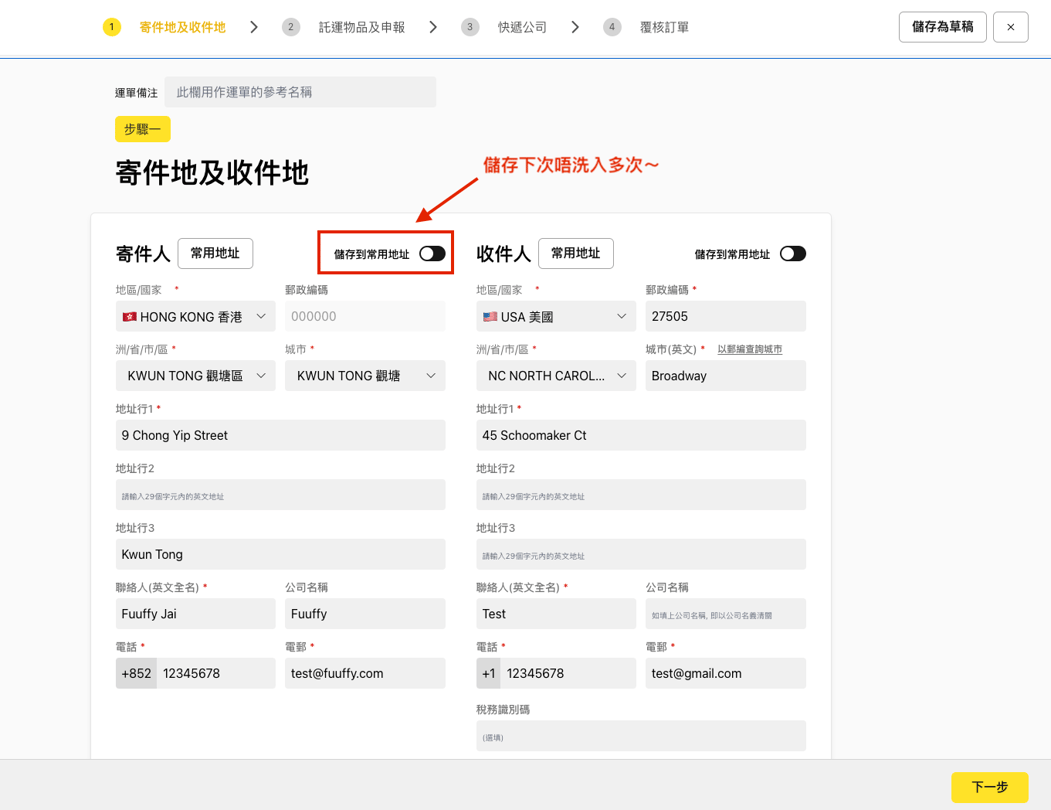Viewport: 1051px width, 810px height.
Task: Click 儲存為草稿 button
Action: (x=942, y=27)
